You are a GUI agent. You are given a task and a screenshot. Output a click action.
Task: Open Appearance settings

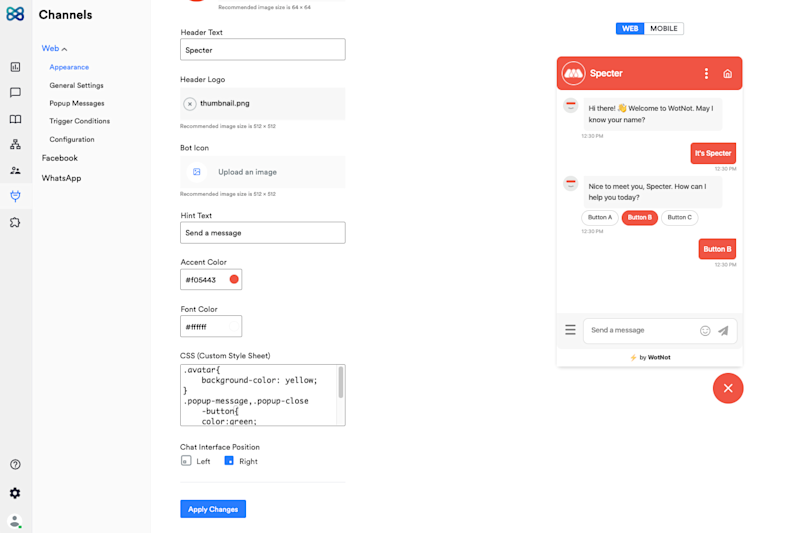[x=69, y=67]
